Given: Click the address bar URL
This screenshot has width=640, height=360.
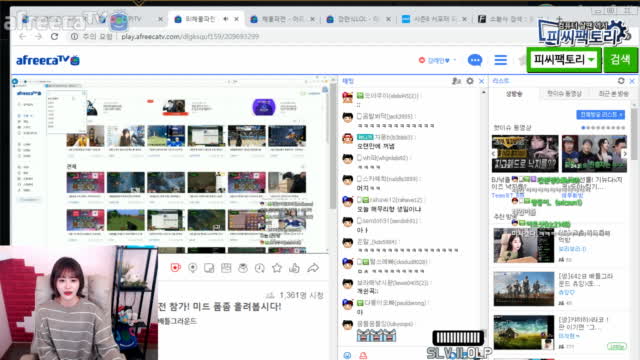Looking at the screenshot, I should pos(190,36).
